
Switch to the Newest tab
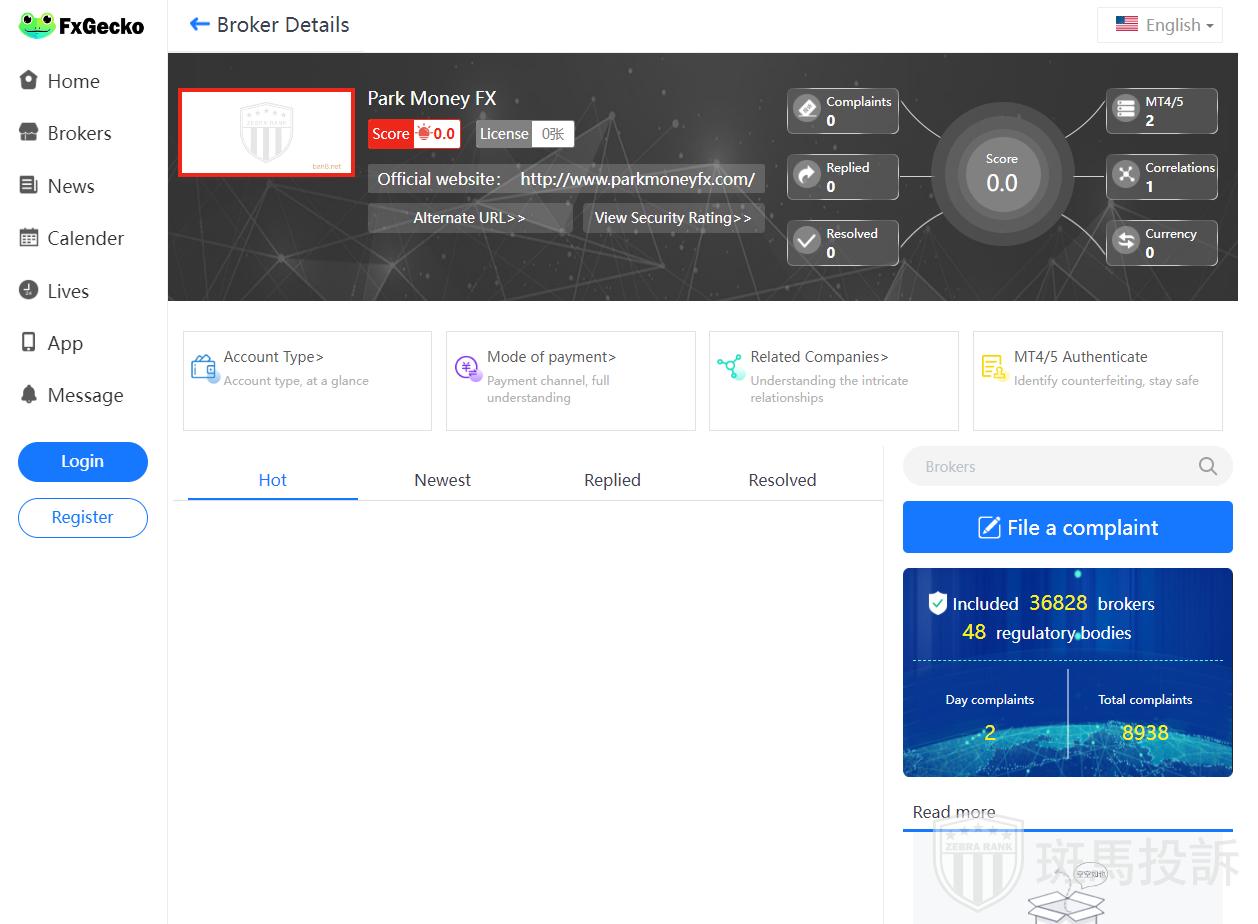[442, 480]
